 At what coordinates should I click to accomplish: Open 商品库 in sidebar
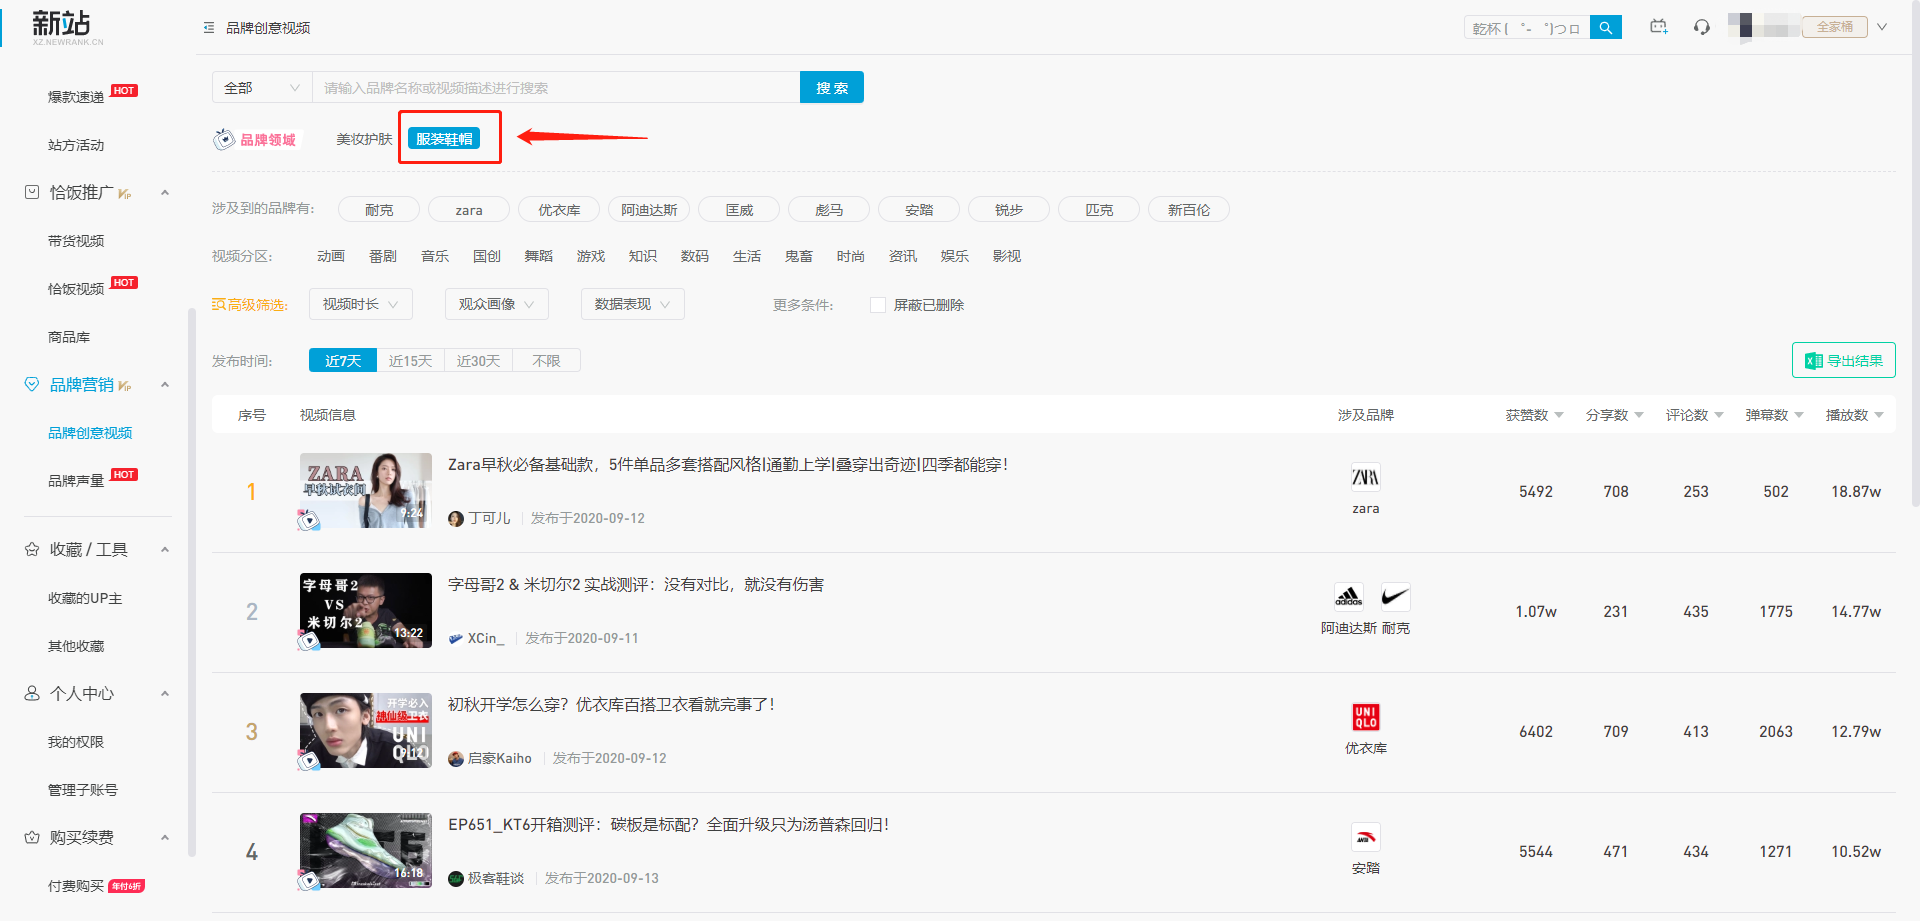pos(69,337)
